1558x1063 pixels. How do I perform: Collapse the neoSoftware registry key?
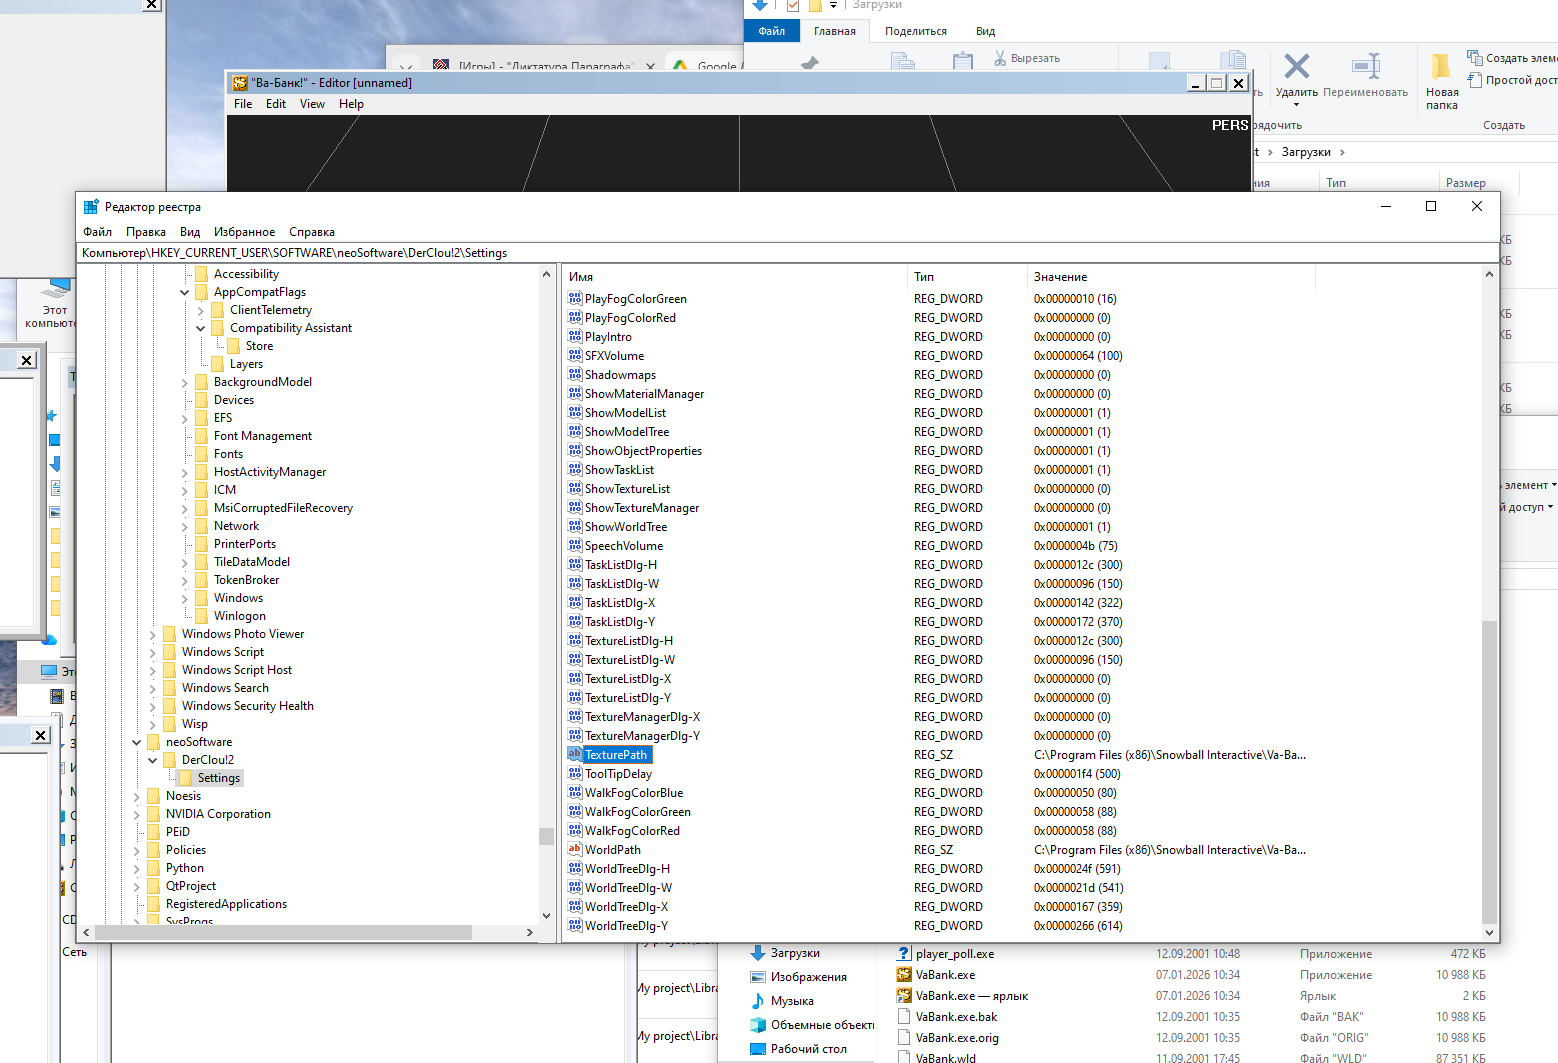click(x=137, y=742)
